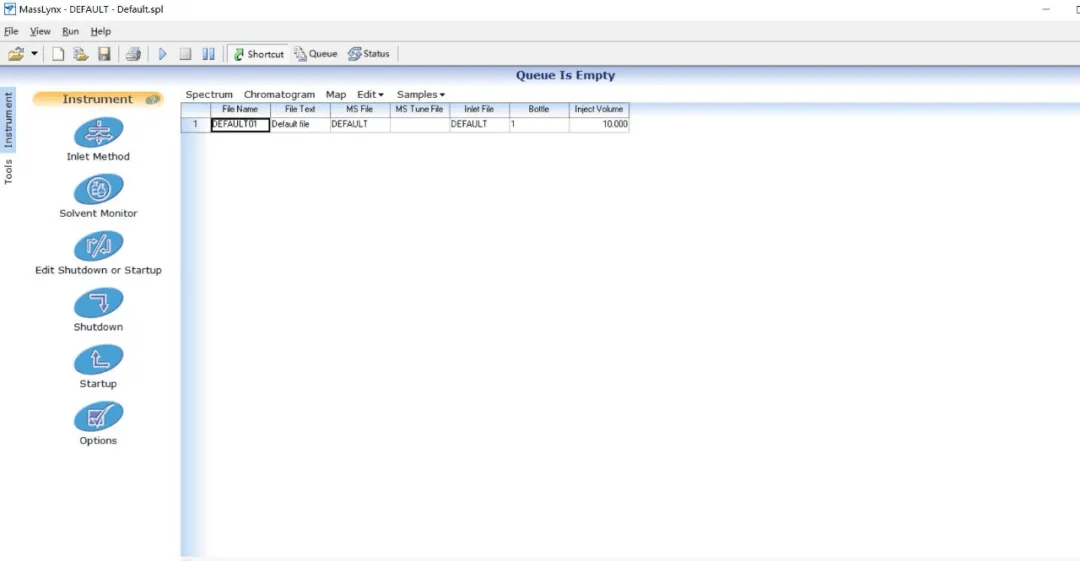Click the 'Default file' text cell

coord(300,124)
